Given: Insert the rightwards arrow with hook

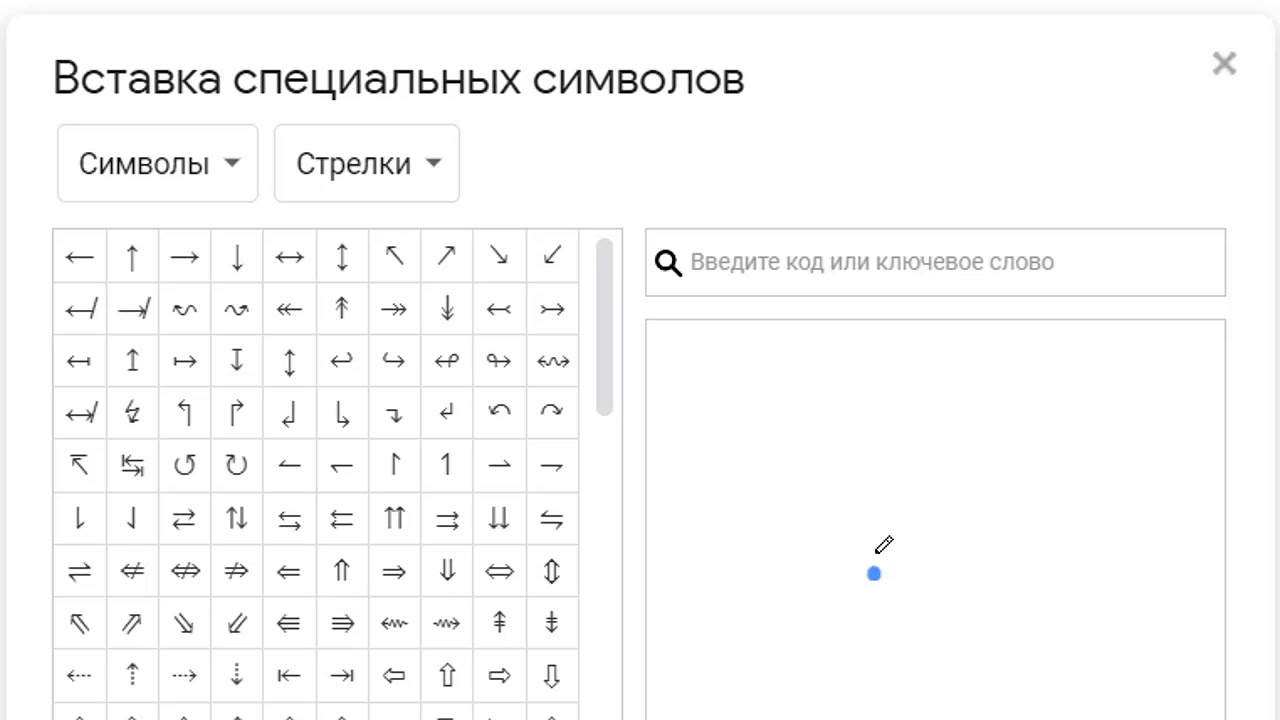Looking at the screenshot, I should (x=394, y=361).
